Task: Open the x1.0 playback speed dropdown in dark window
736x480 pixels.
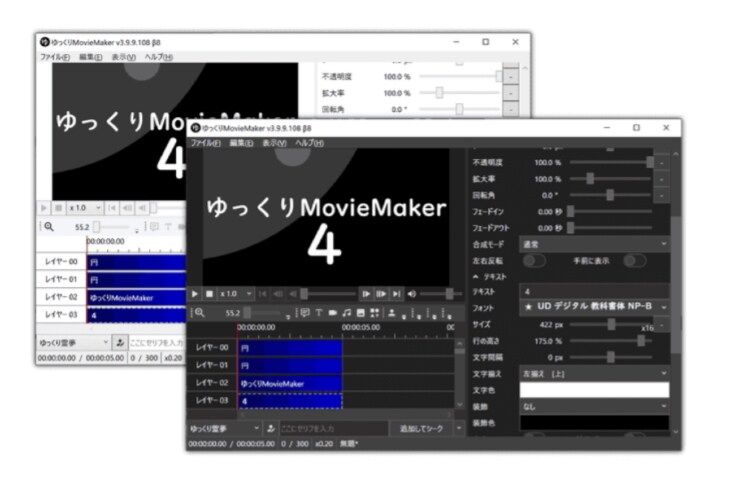Action: (x=236, y=294)
